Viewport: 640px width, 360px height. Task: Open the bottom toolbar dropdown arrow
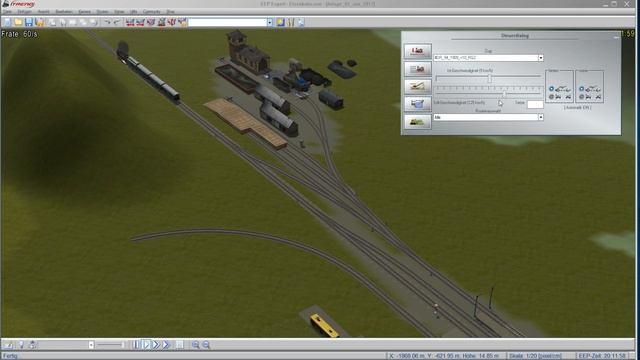pos(91,345)
